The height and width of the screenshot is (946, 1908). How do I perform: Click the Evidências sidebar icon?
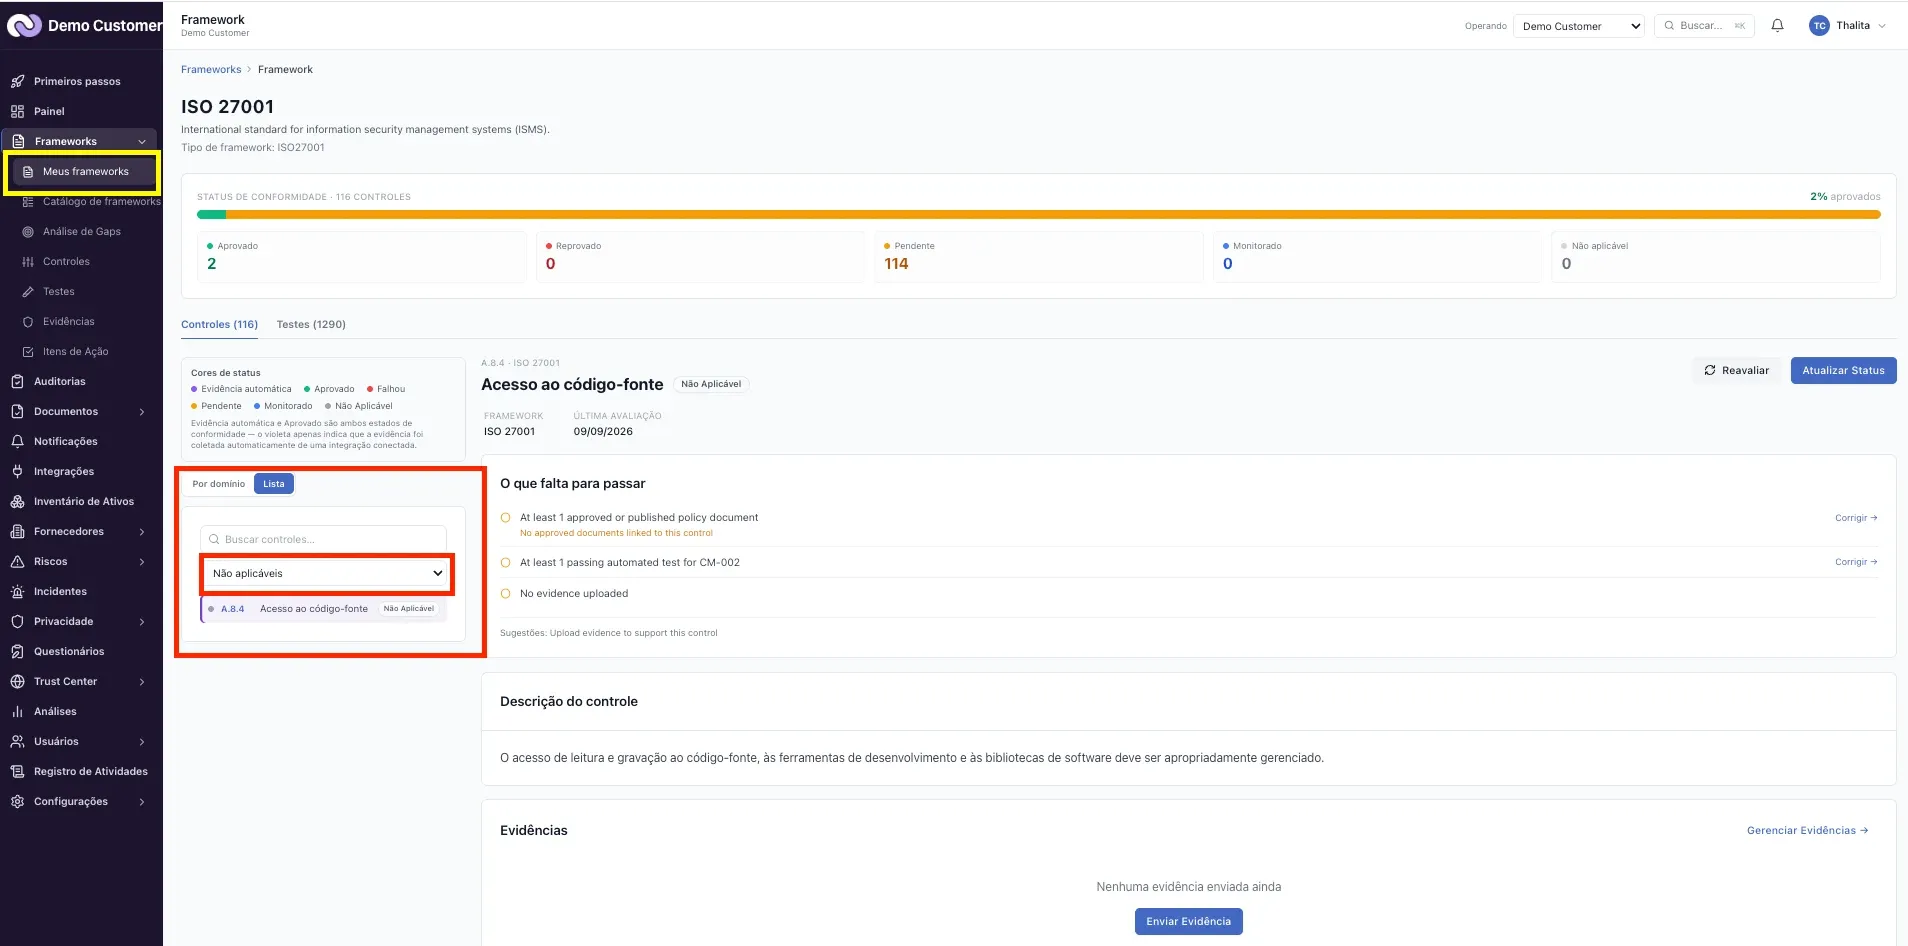[28, 321]
